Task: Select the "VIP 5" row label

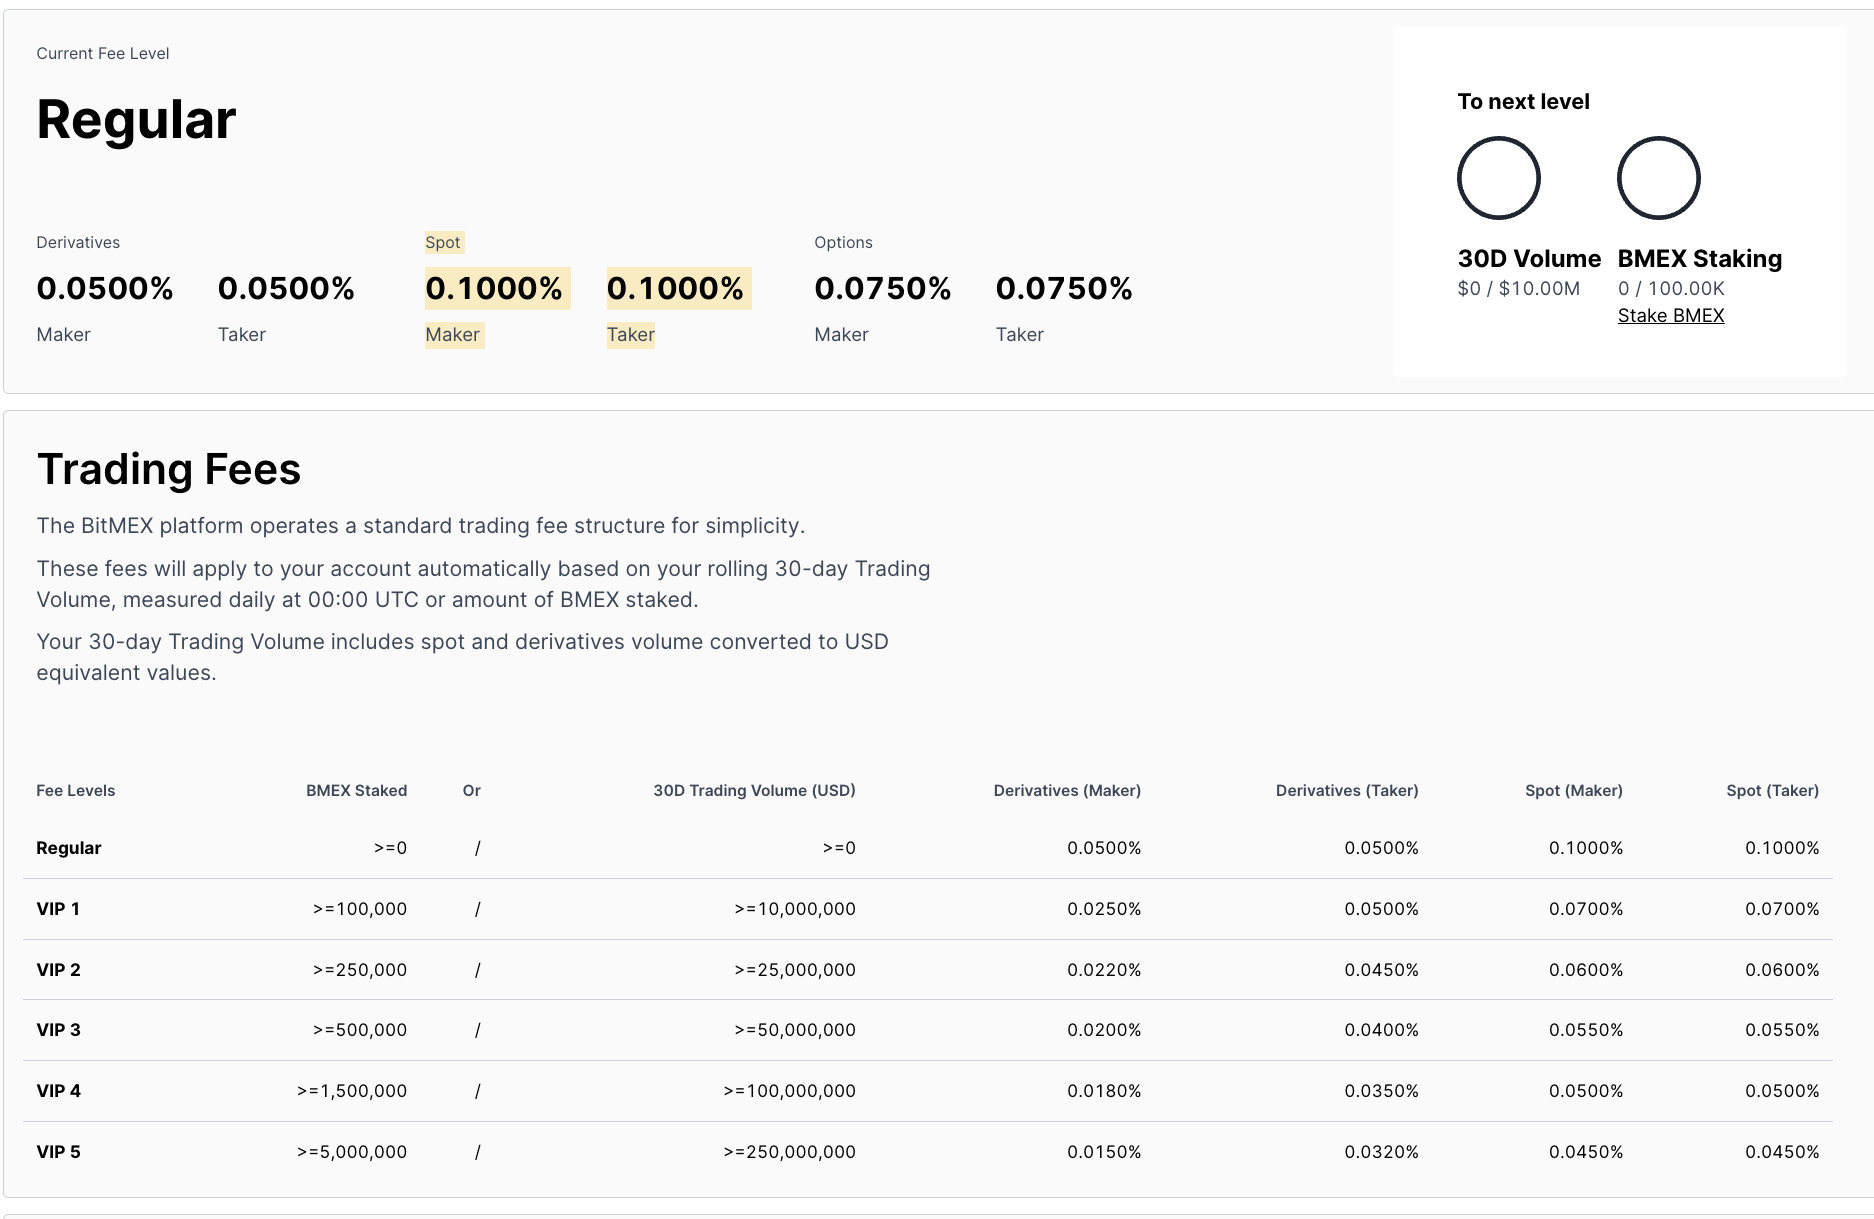Action: pyautogui.click(x=58, y=1152)
